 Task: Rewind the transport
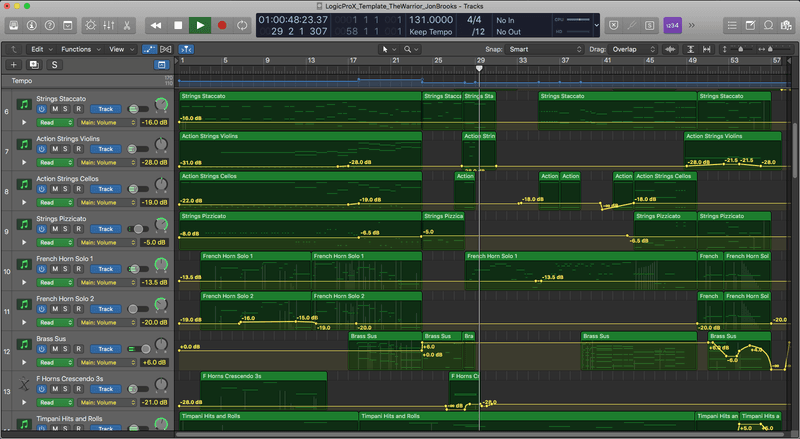pos(156,25)
